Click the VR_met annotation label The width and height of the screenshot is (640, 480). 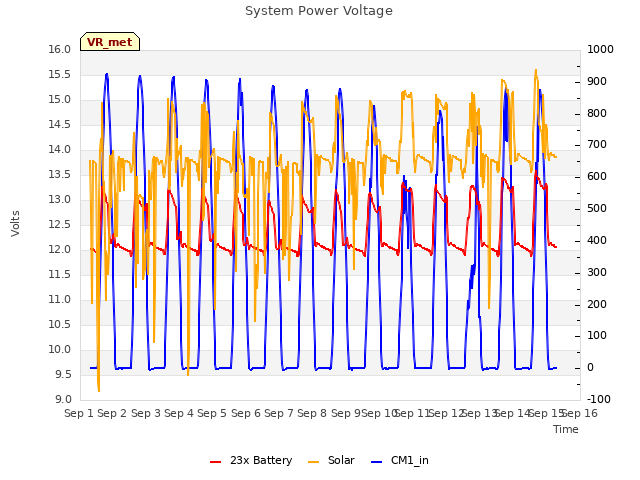point(110,42)
